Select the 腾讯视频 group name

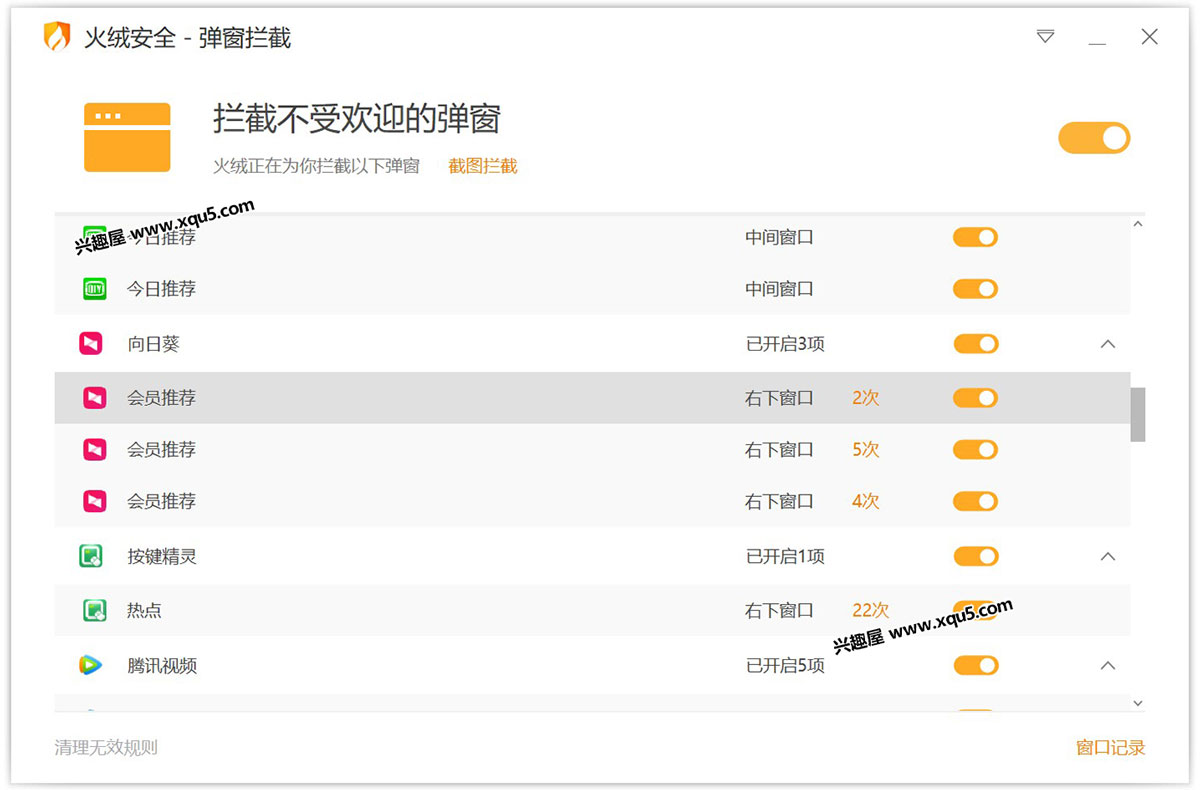point(162,665)
